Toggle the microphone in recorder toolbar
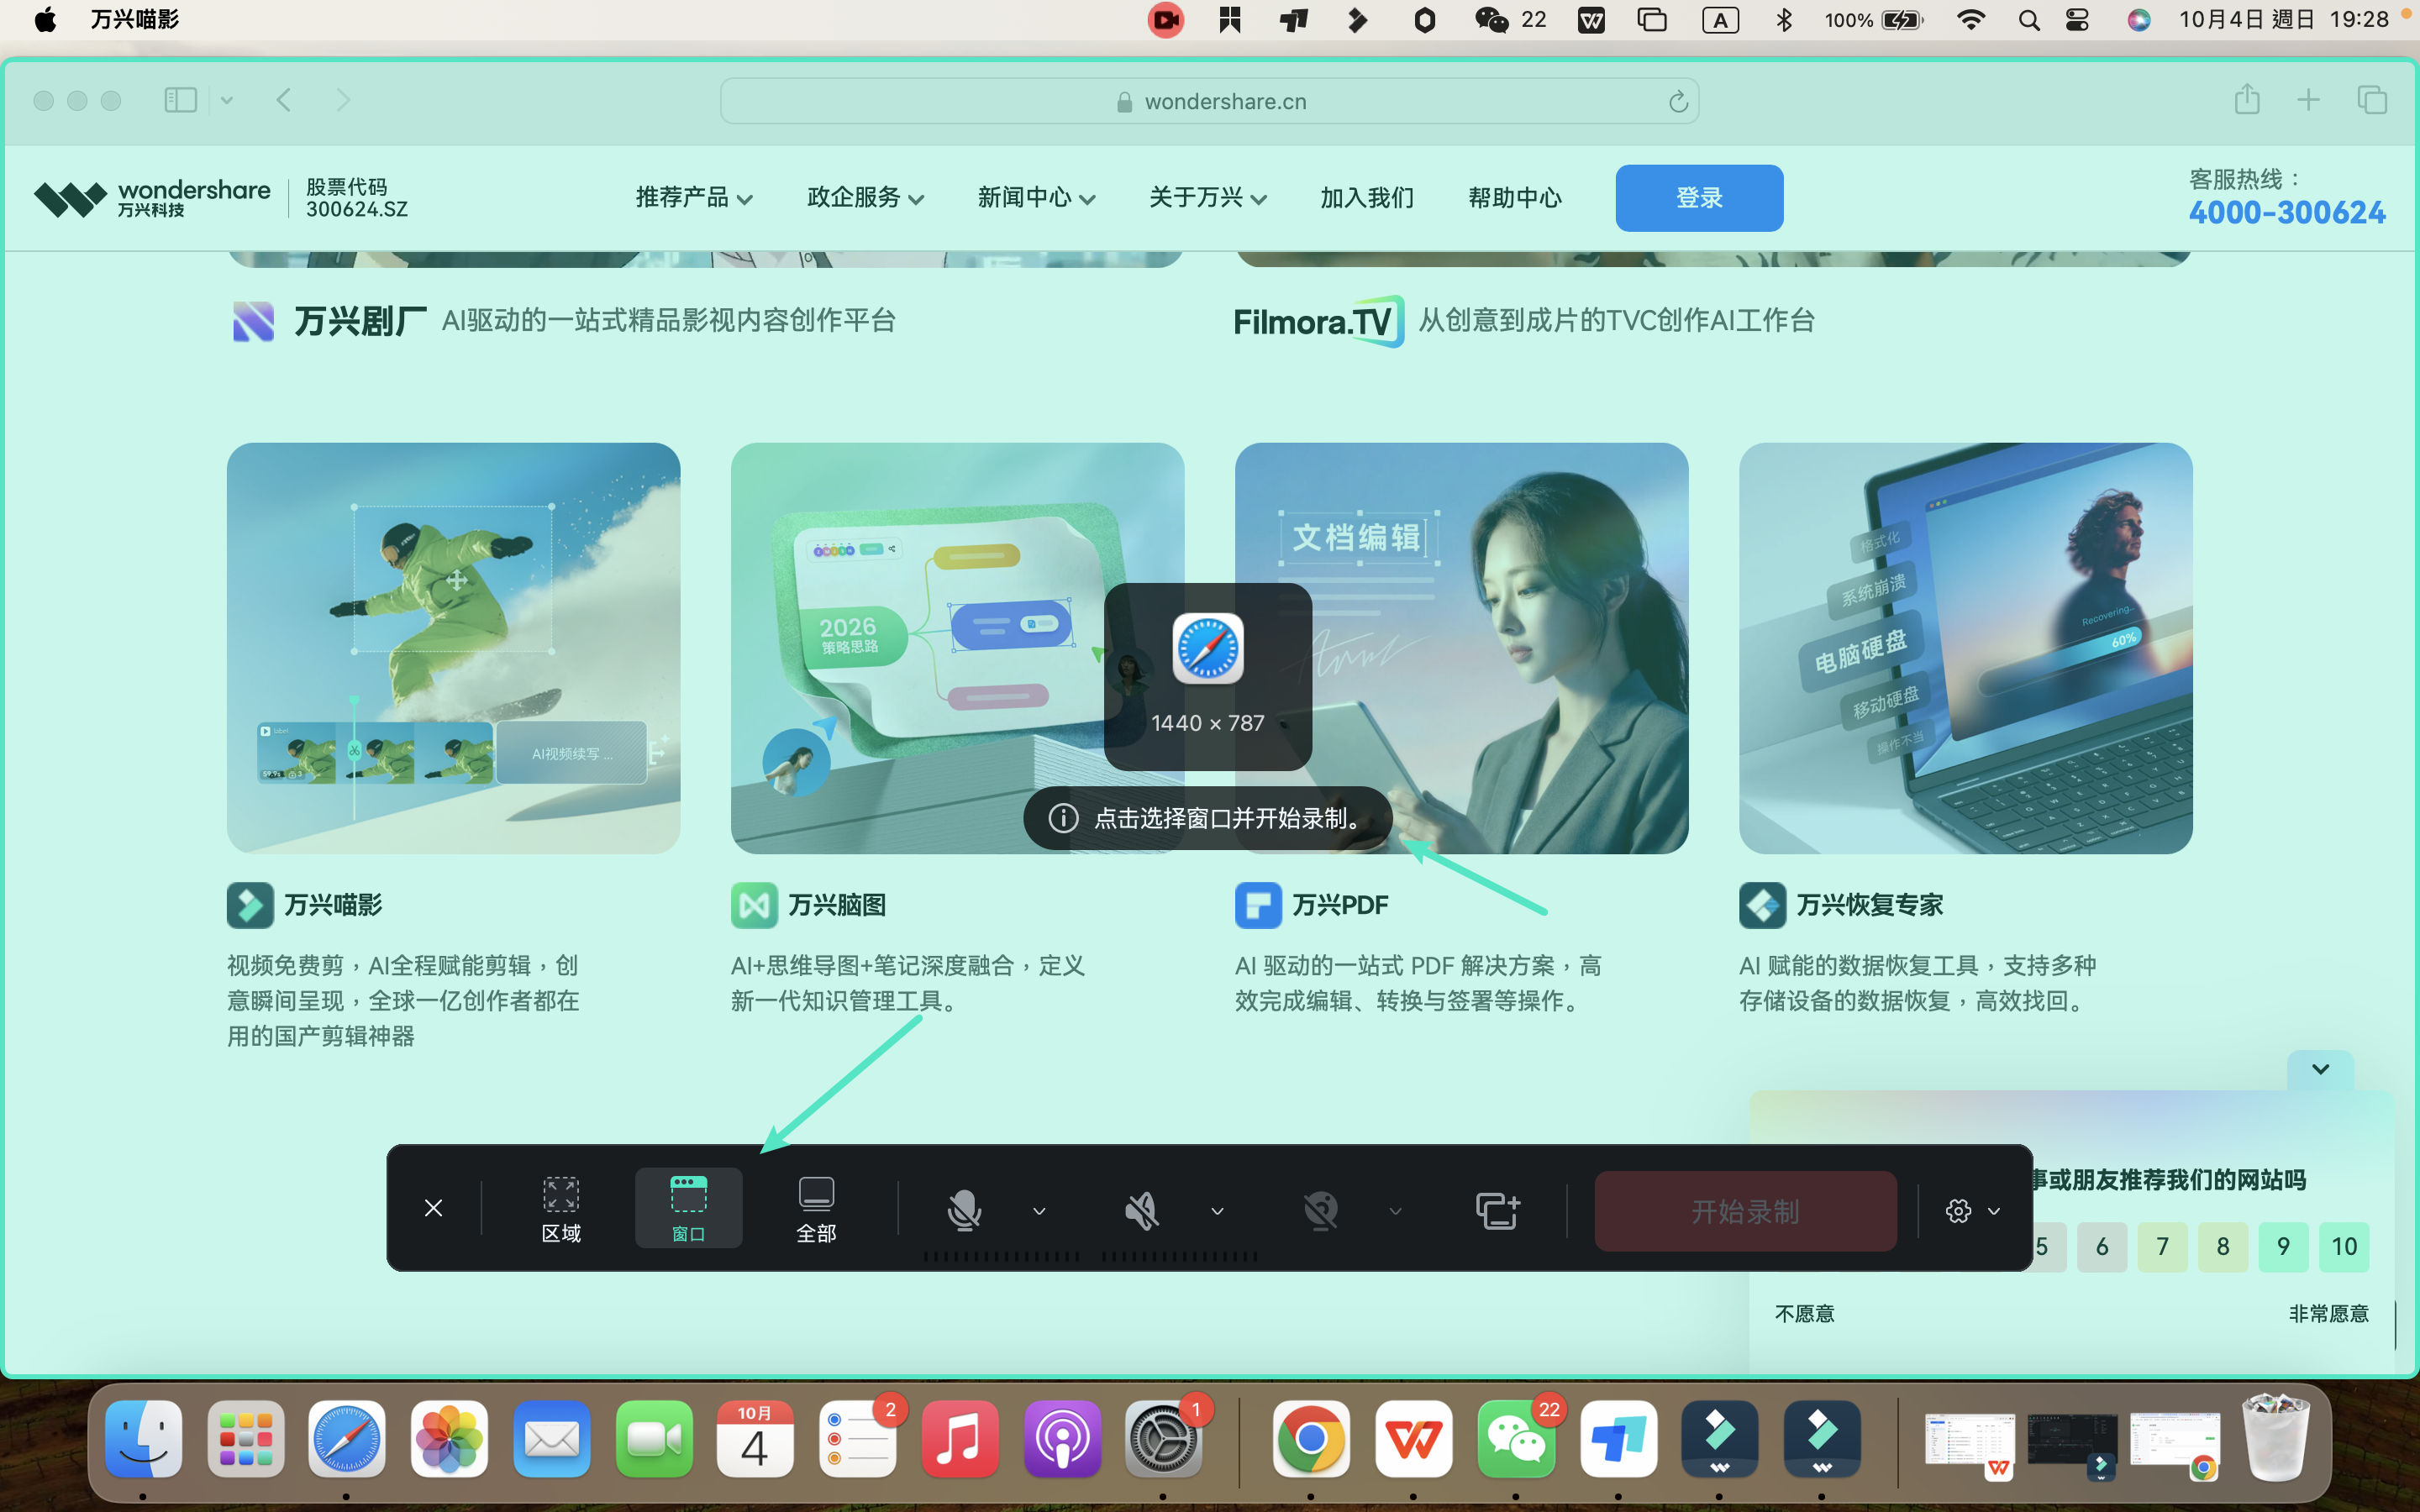2420x1512 pixels. point(964,1210)
